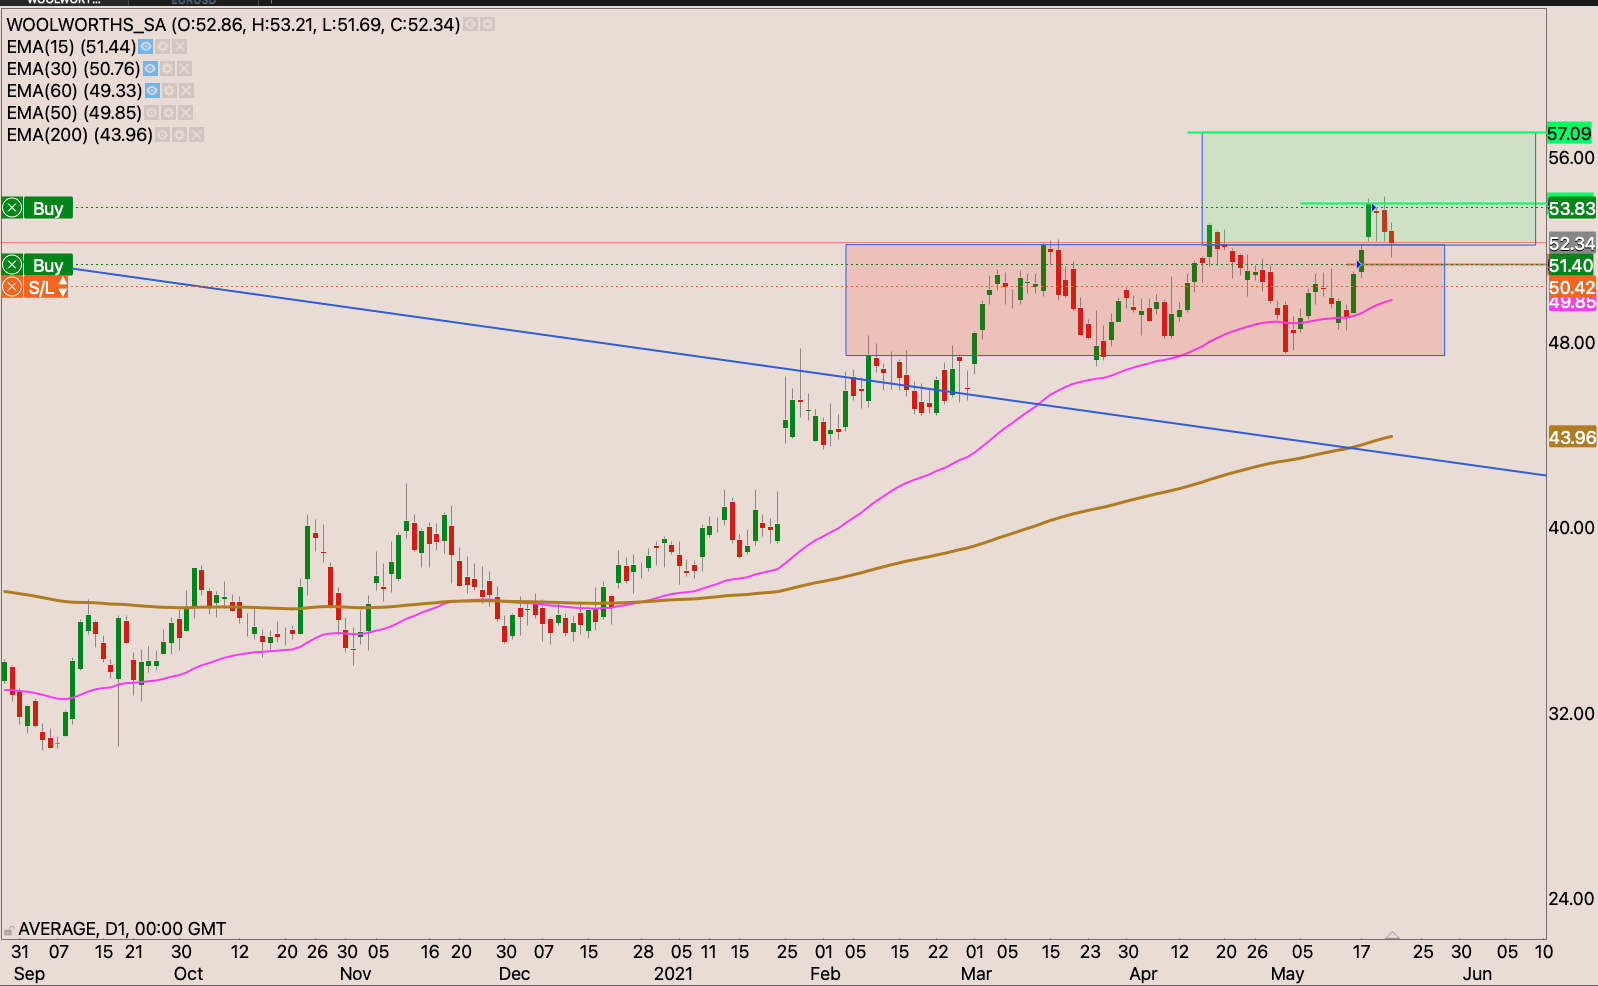Show the EMA(200) line via eye icon
This screenshot has width=1598, height=986.
point(162,135)
